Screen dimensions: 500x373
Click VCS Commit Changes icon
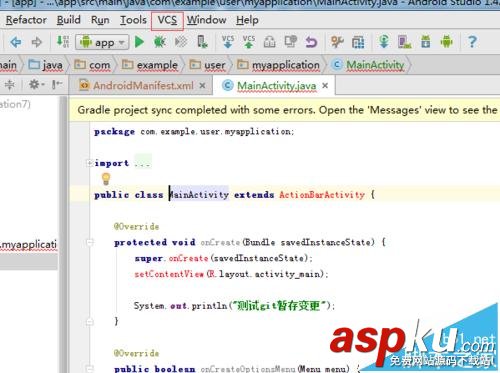coord(249,42)
